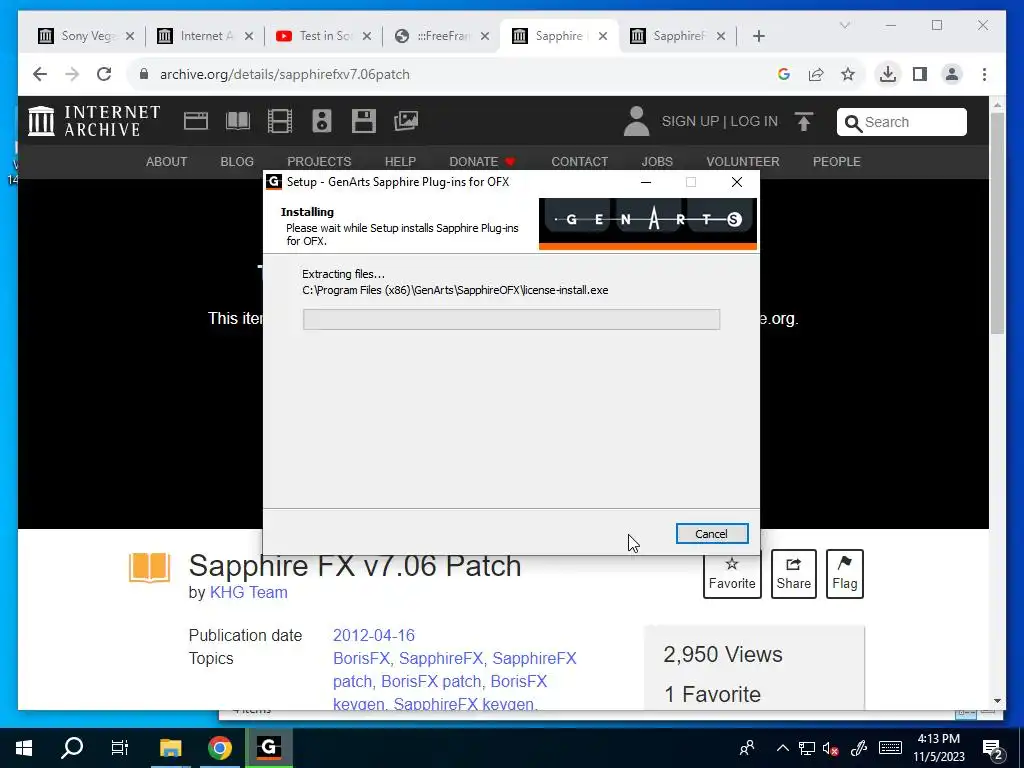Viewport: 1024px width, 768px height.
Task: Click the upload arrow icon in header
Action: click(804, 121)
